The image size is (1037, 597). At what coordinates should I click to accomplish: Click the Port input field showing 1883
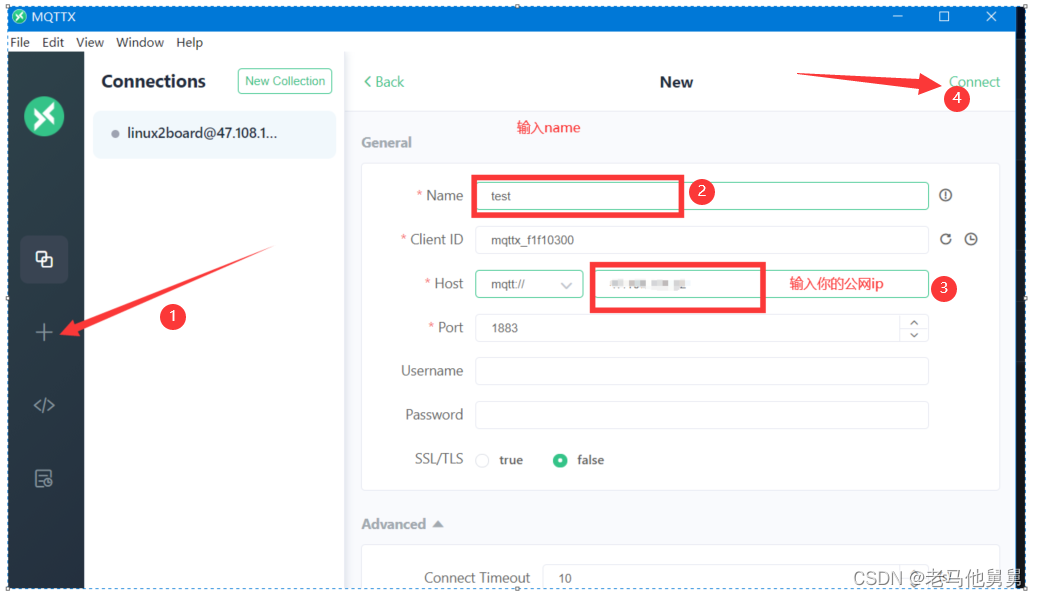tap(688, 328)
